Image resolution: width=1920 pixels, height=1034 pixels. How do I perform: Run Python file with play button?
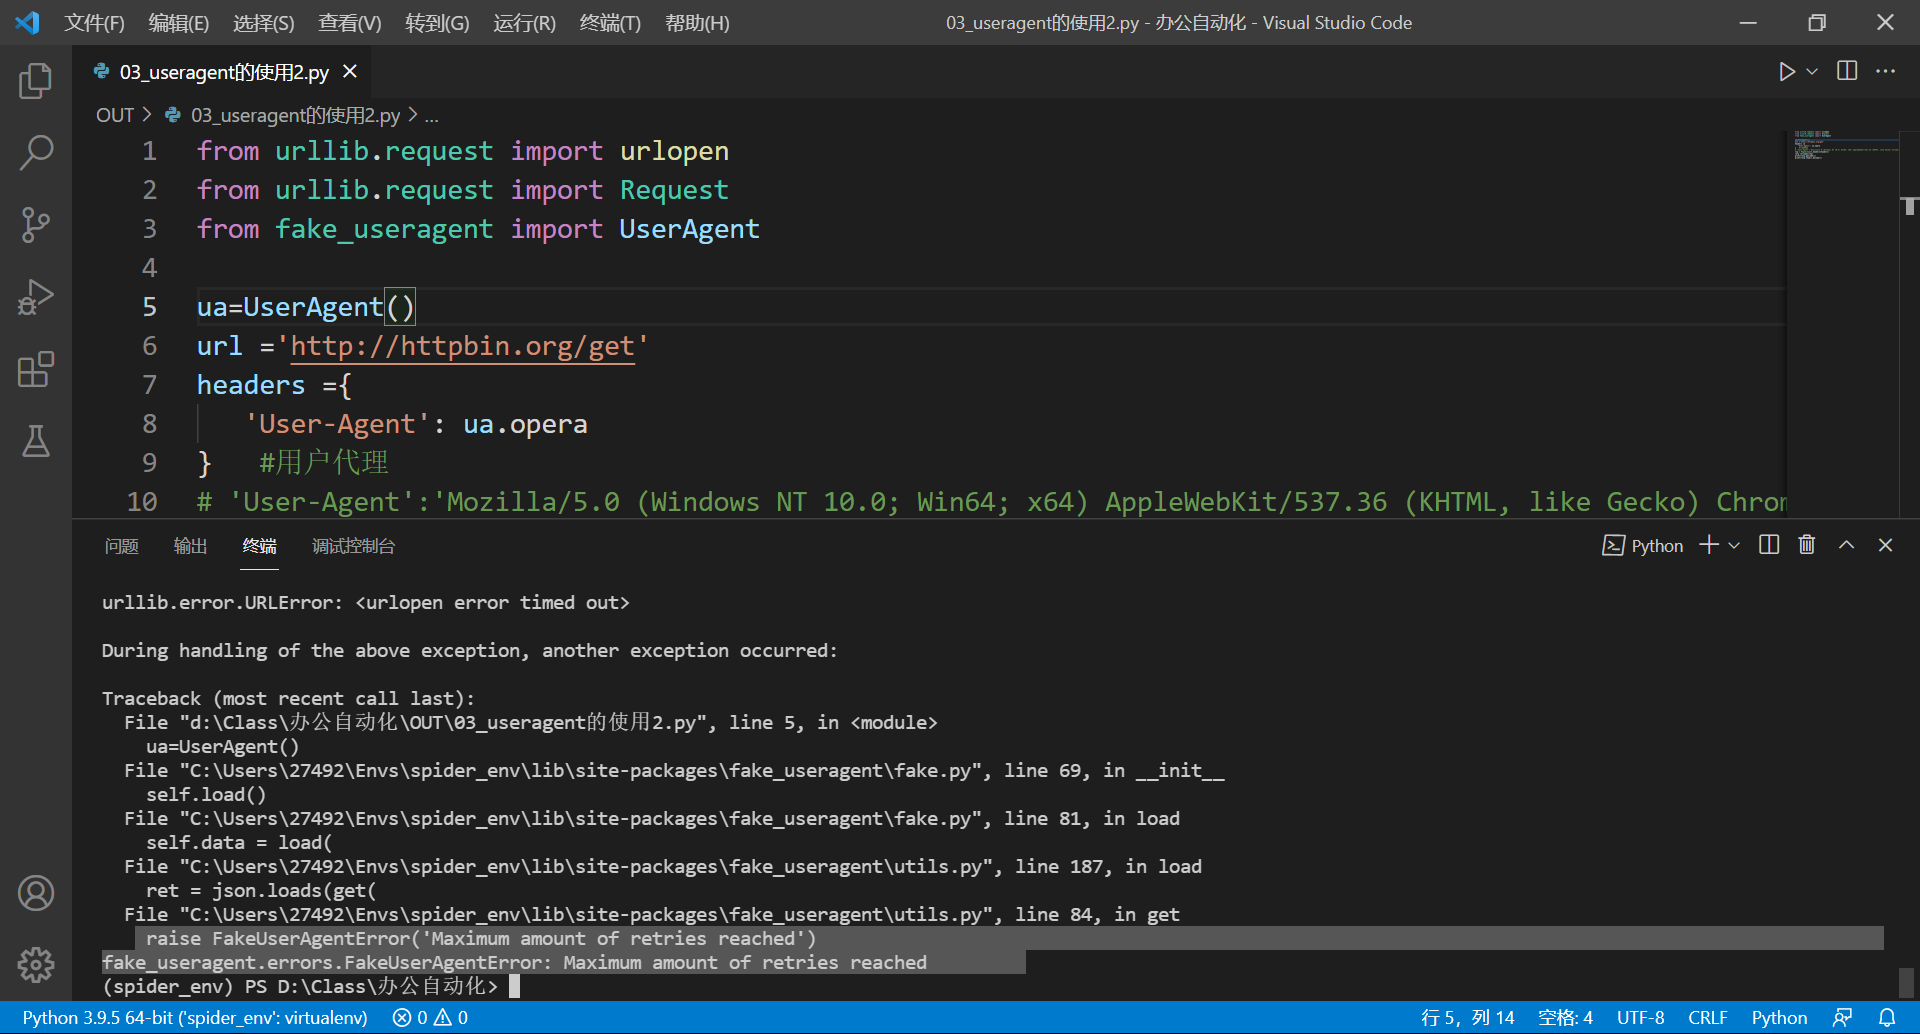[1786, 71]
